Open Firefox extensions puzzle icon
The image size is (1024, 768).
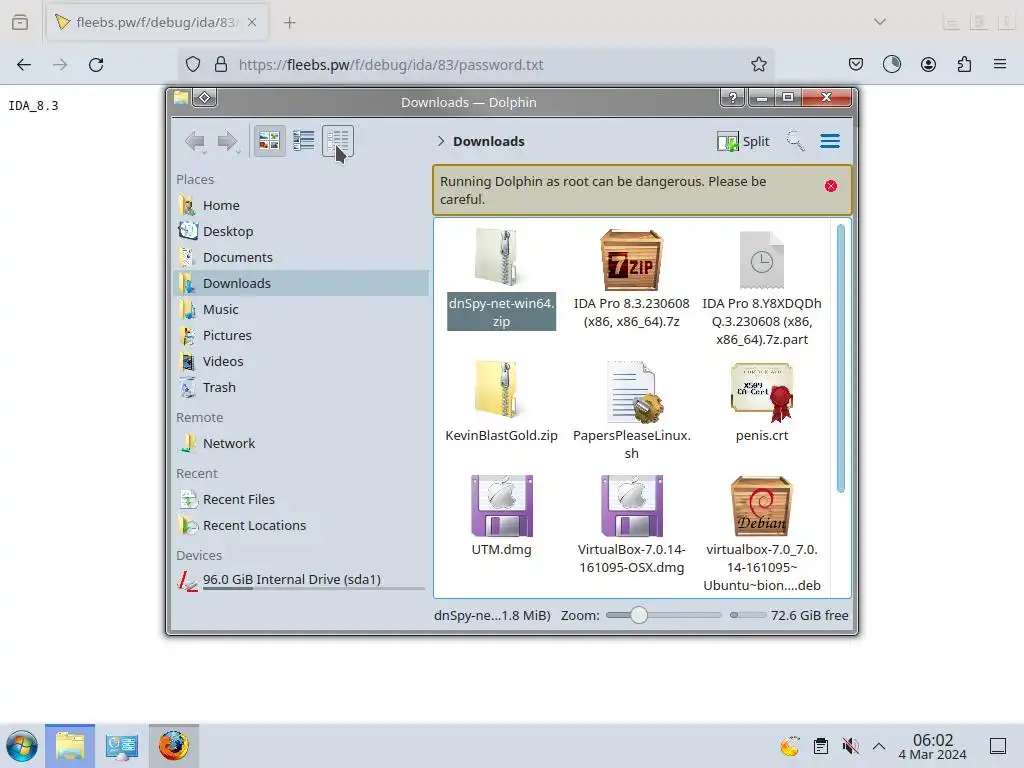click(x=964, y=64)
